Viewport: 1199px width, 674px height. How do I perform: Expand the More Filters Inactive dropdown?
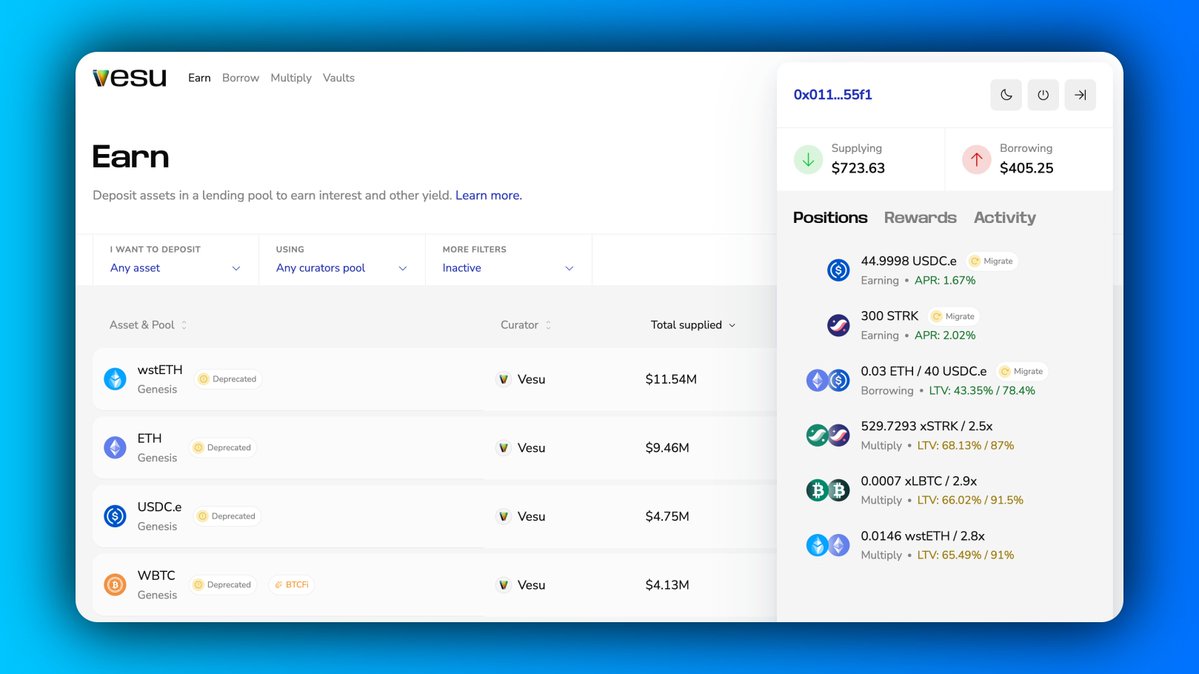[508, 259]
